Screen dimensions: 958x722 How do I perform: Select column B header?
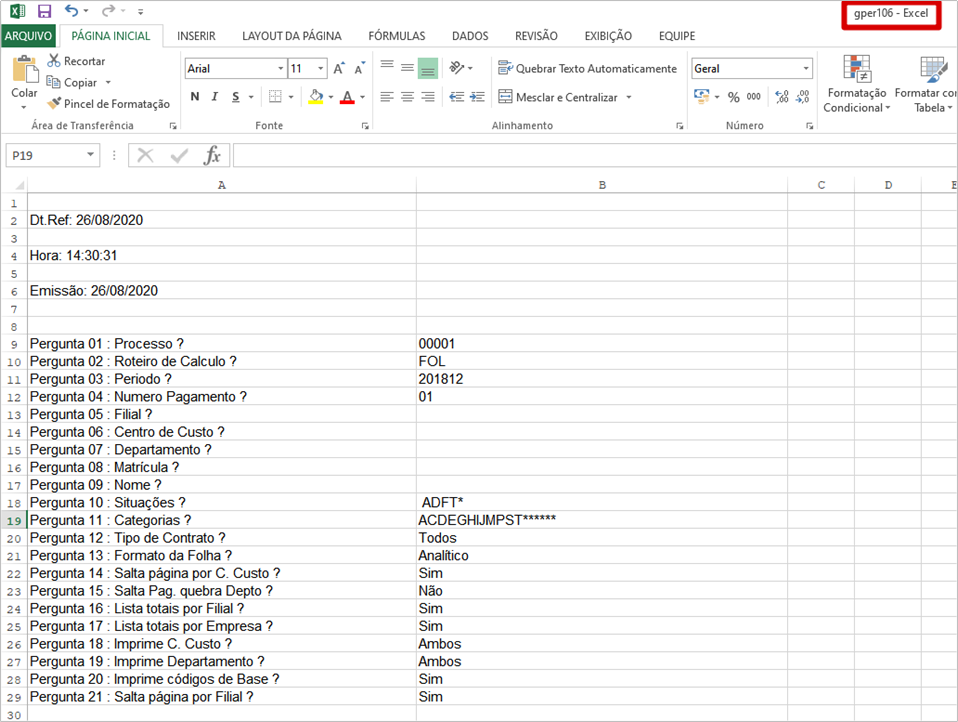point(602,185)
